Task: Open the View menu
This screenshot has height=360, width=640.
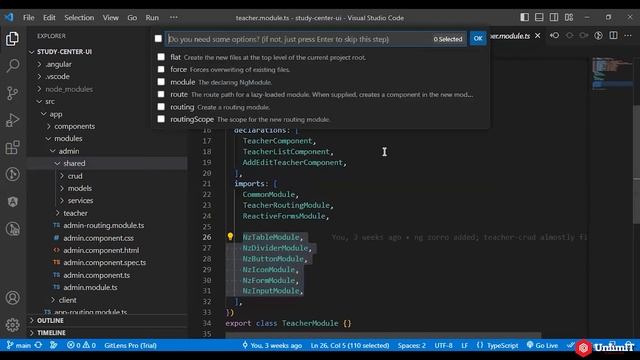Action: coord(110,18)
